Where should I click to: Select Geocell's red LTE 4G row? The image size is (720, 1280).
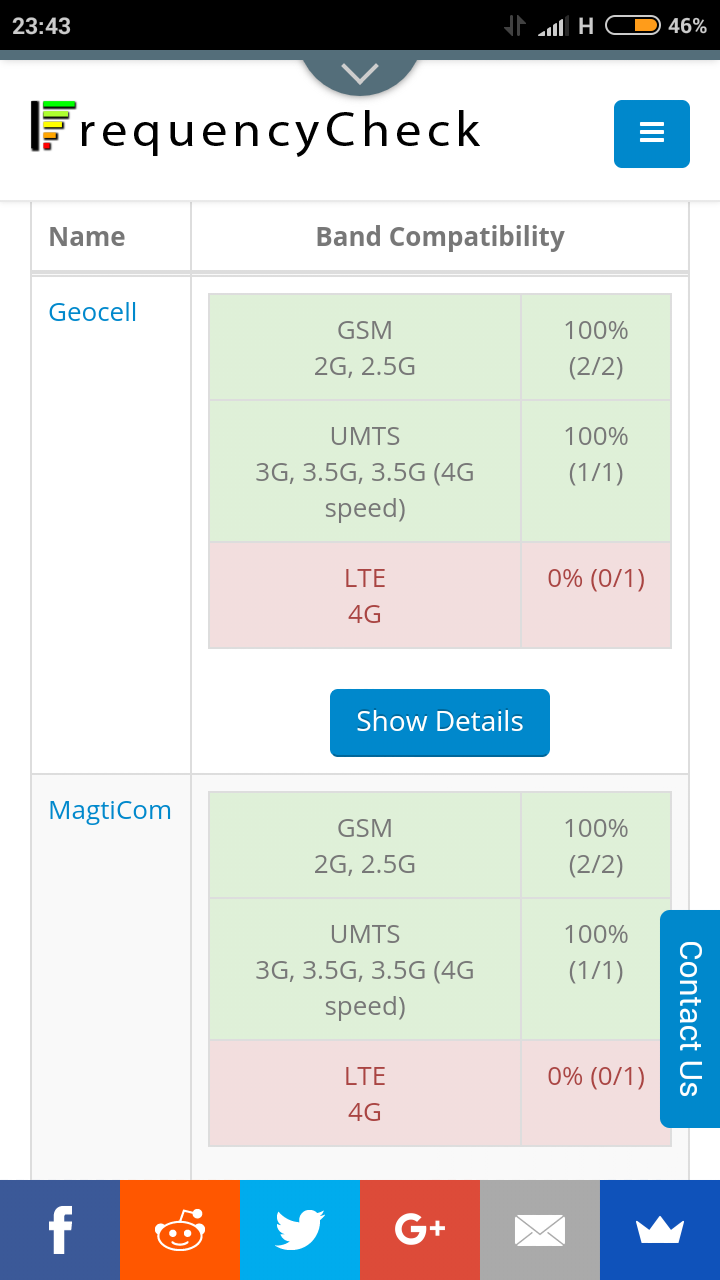tap(365, 596)
